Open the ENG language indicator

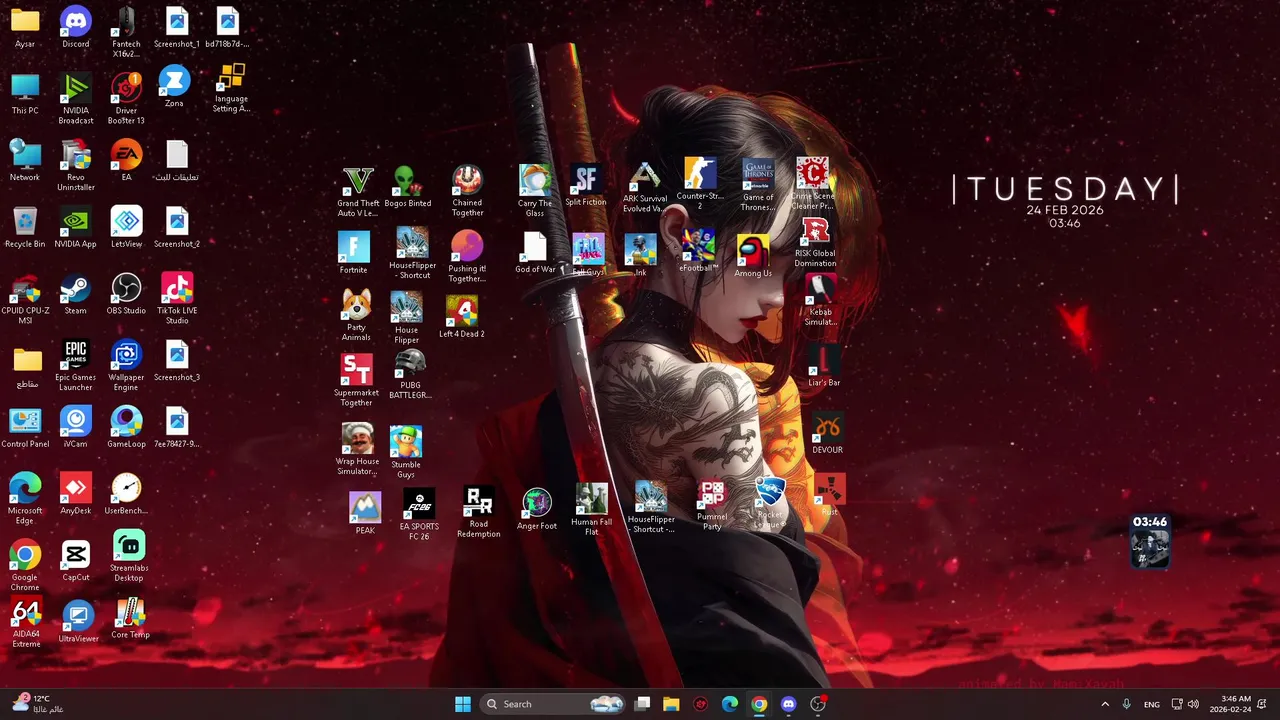click(x=1152, y=704)
